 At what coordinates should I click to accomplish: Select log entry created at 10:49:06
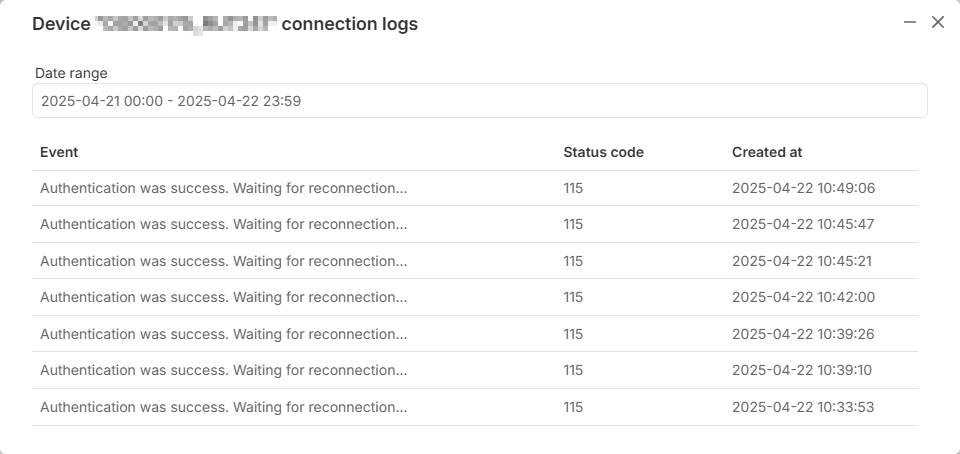[x=474, y=188]
